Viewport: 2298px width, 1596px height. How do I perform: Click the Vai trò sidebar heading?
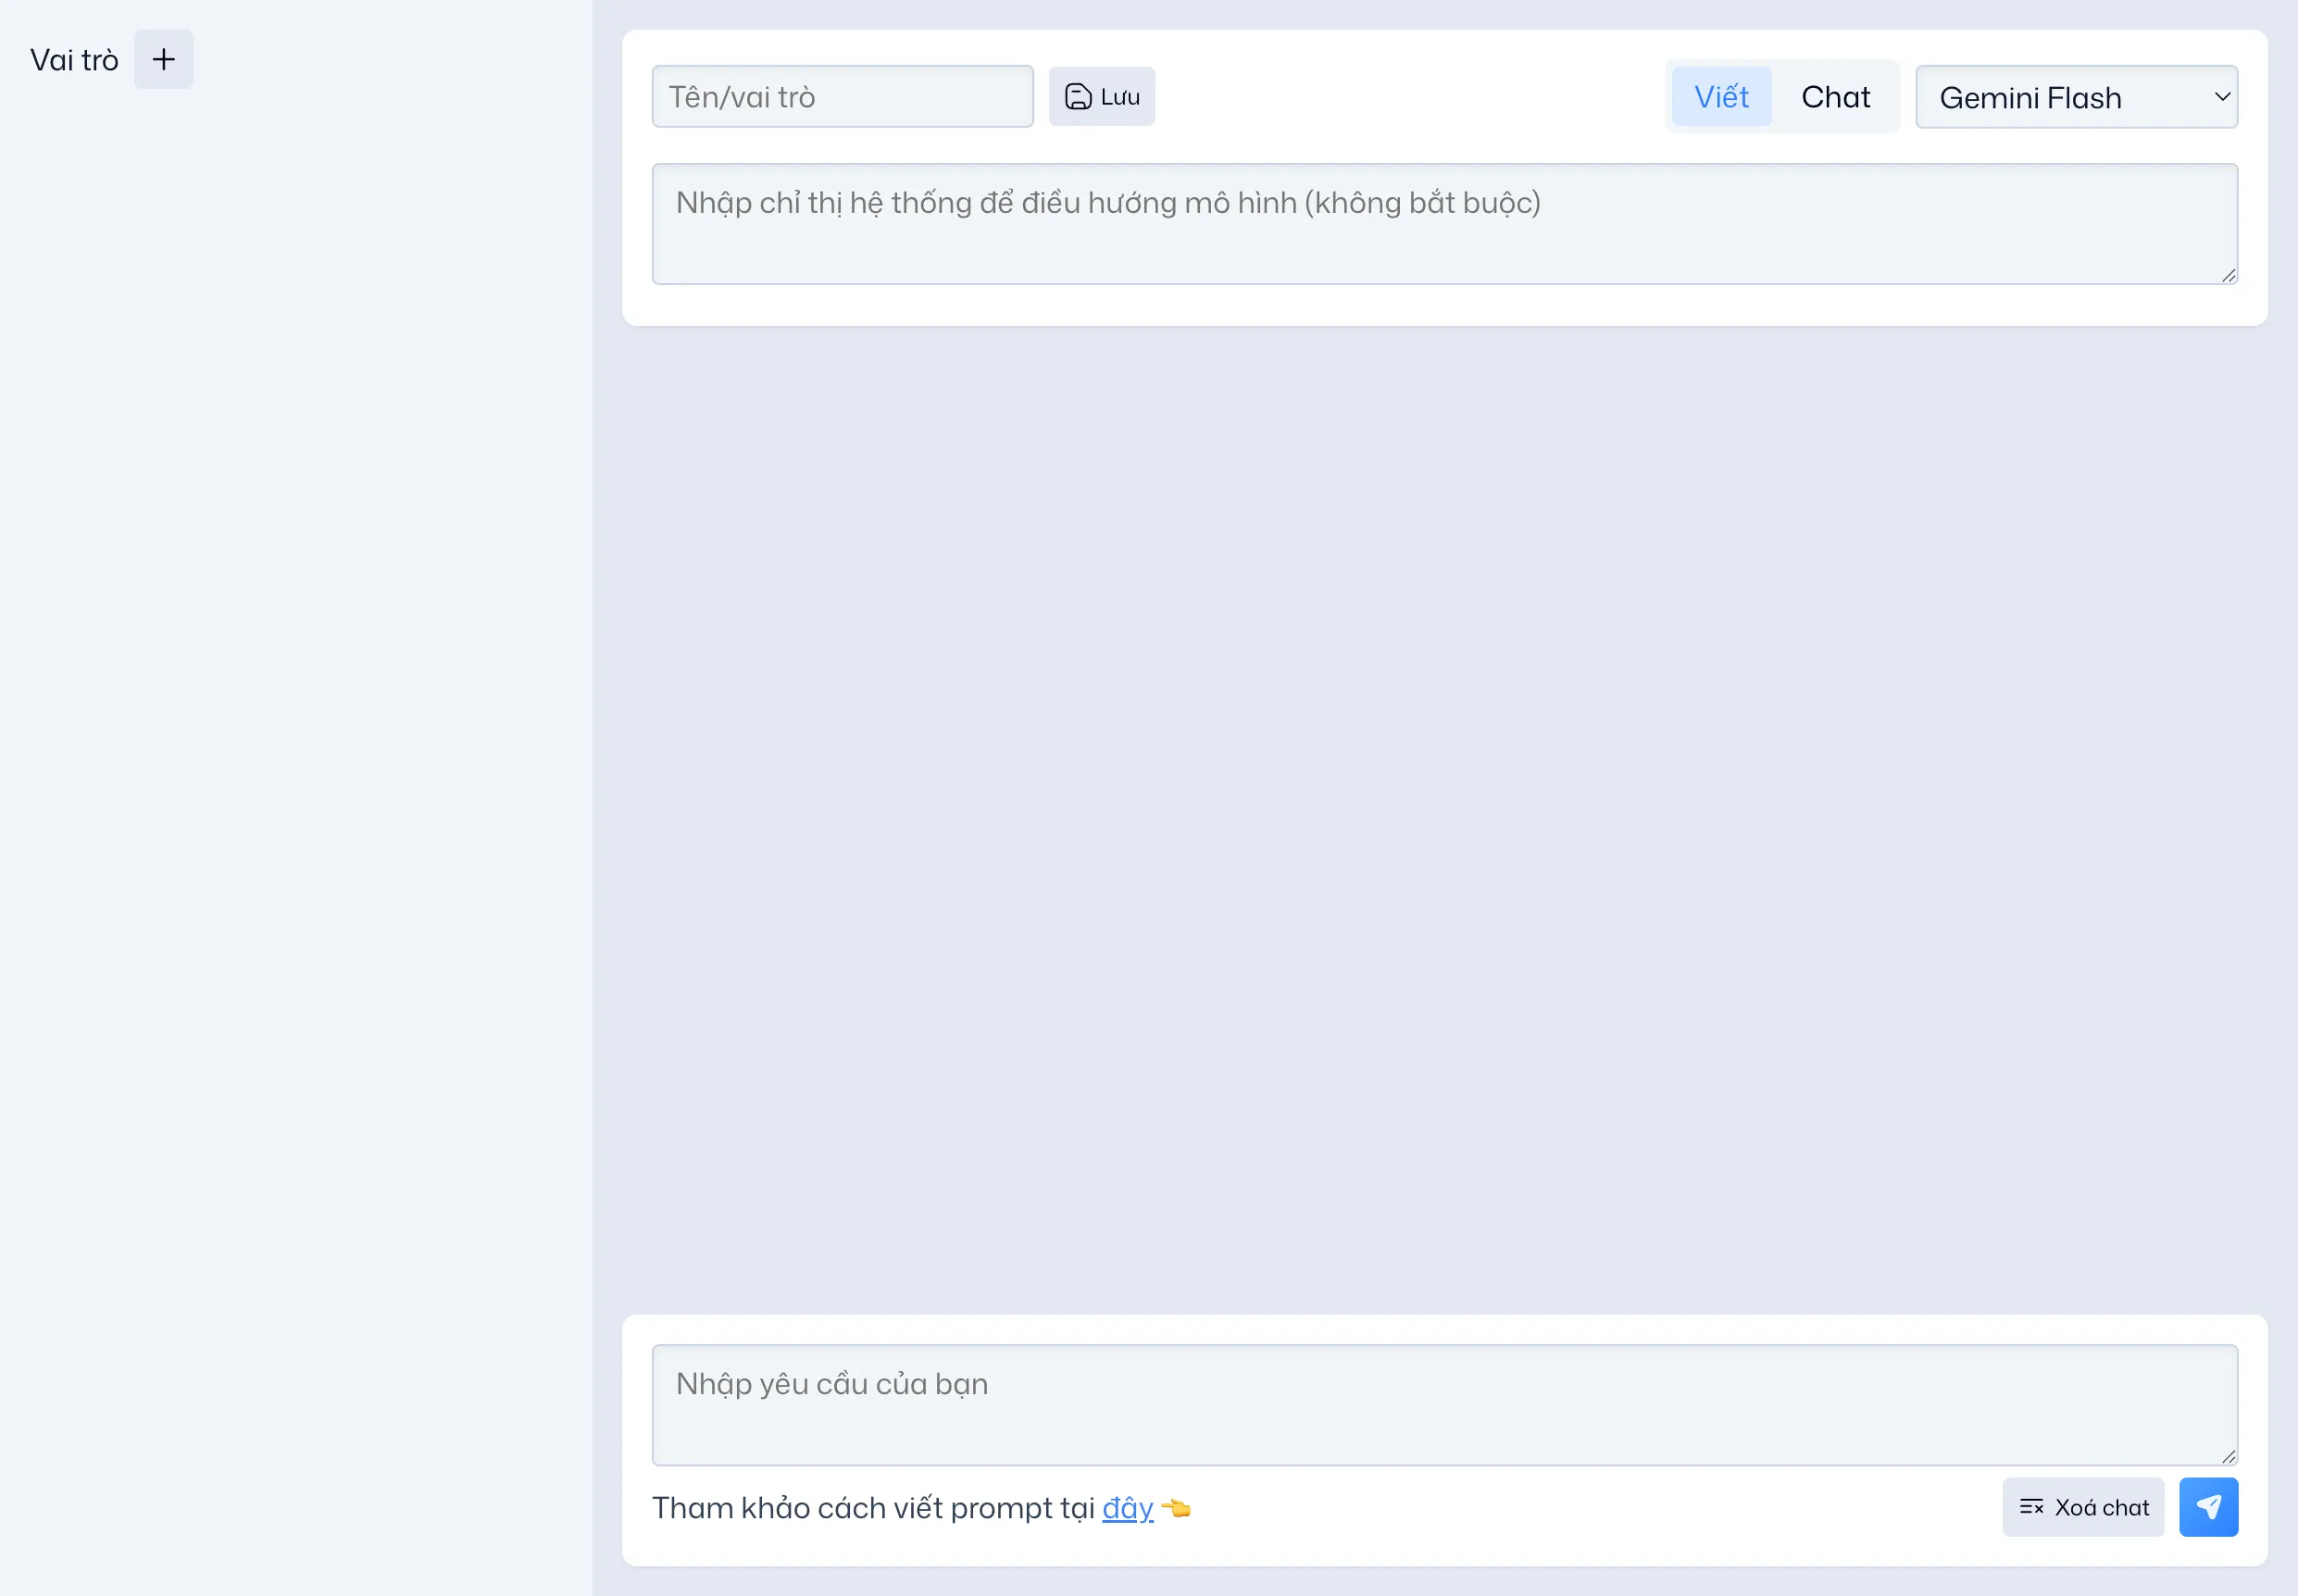[x=74, y=60]
